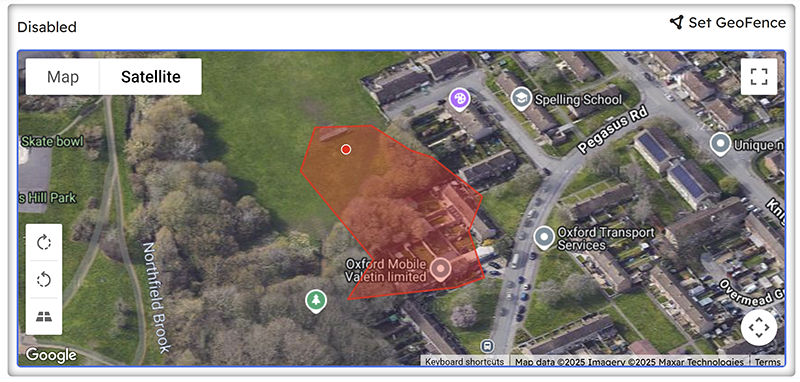Switch to Satellite view tab
The image size is (800, 382).
151,77
